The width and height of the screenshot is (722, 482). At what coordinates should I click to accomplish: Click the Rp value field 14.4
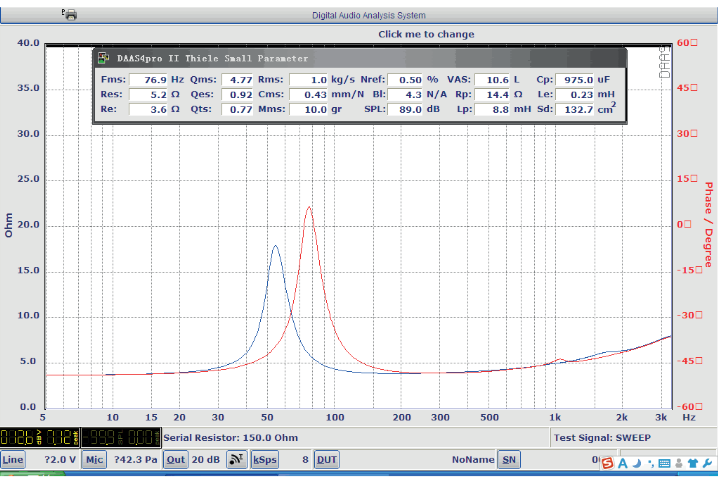(492, 94)
